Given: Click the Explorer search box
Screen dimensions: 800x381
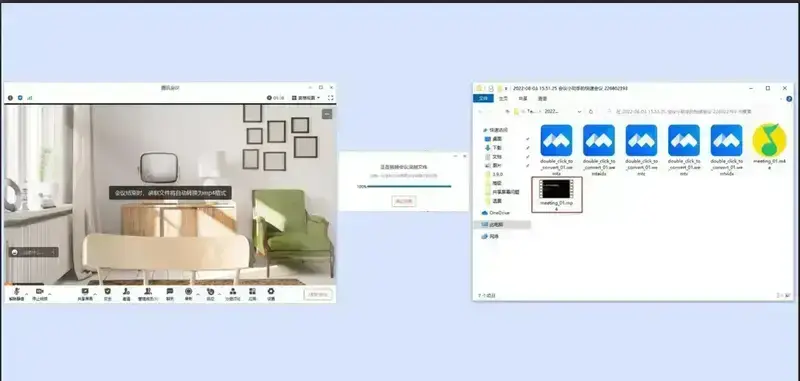Looking at the screenshot, I should pos(697,111).
